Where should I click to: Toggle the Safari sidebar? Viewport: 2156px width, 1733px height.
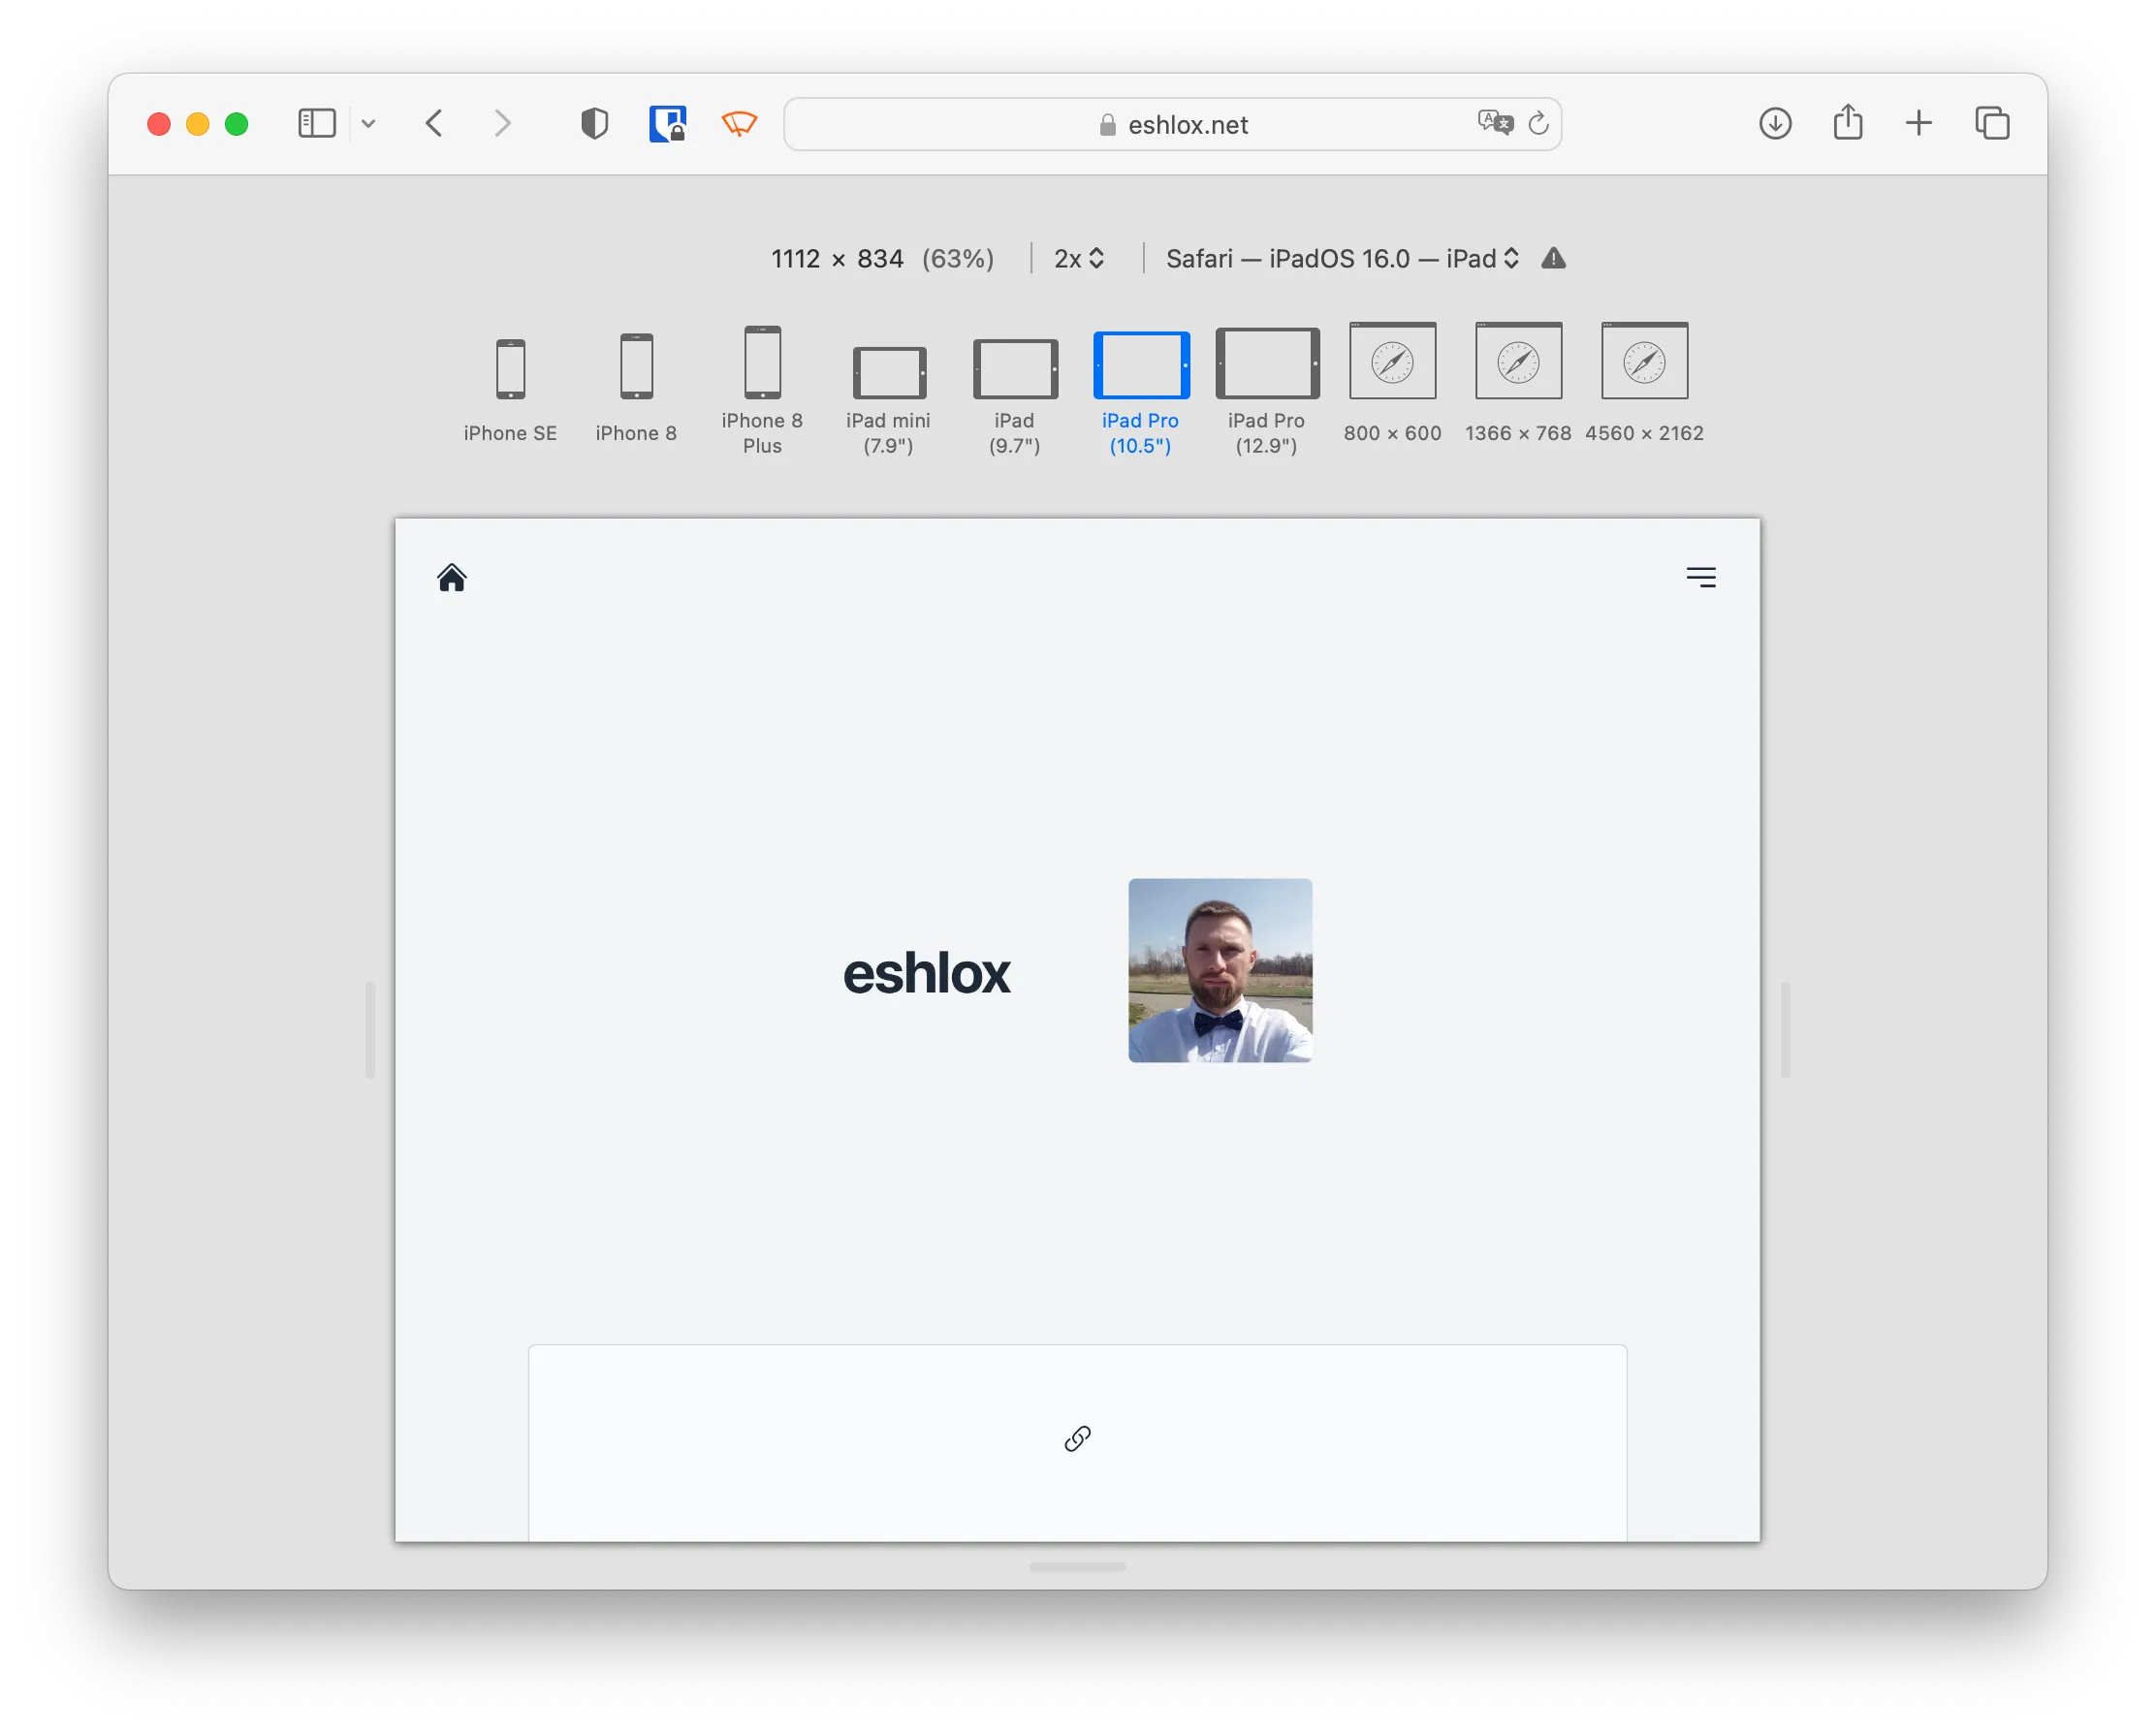(316, 122)
